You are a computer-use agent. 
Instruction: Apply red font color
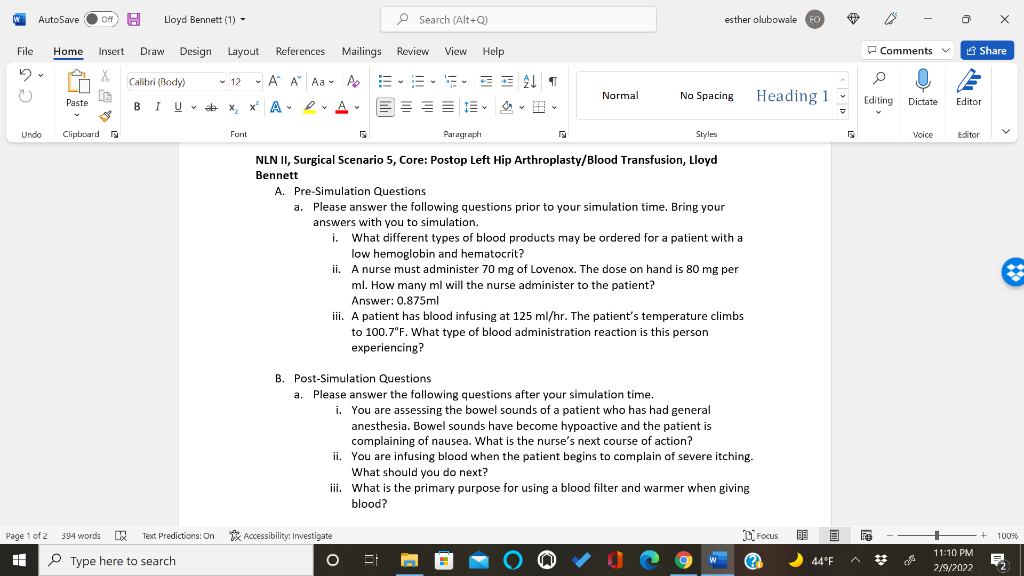(x=342, y=107)
